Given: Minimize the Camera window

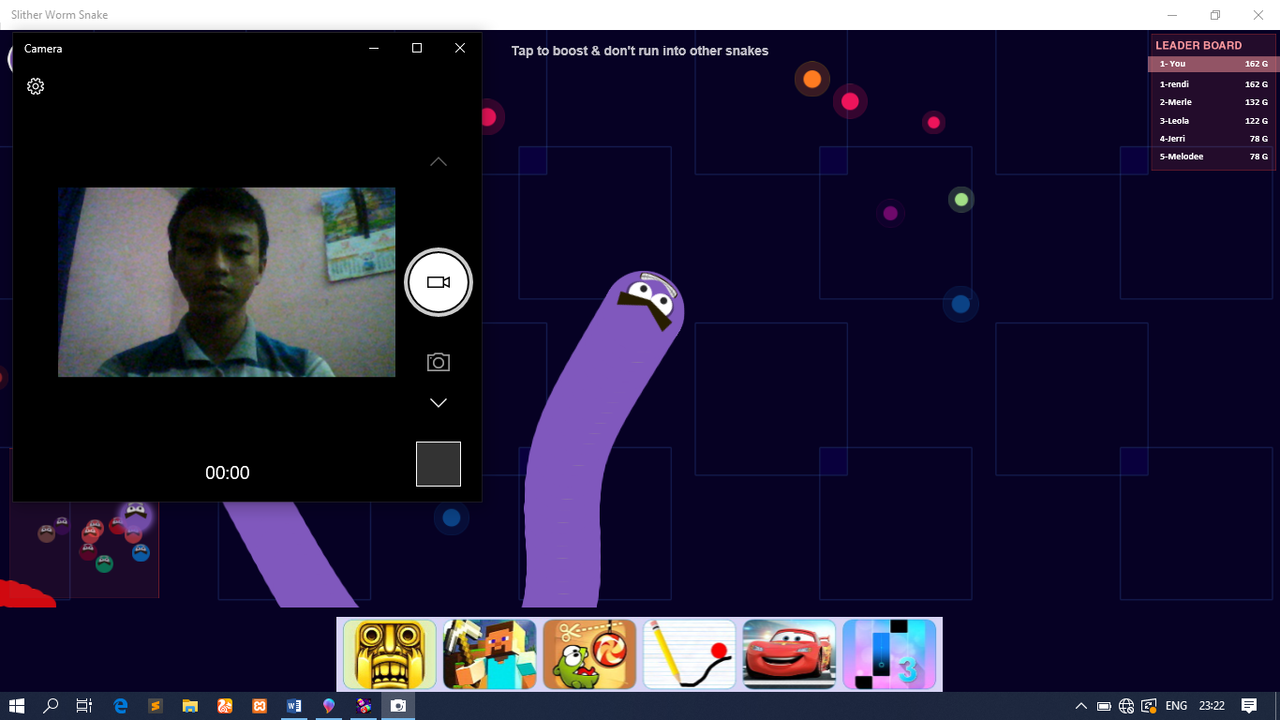Looking at the screenshot, I should [x=374, y=48].
